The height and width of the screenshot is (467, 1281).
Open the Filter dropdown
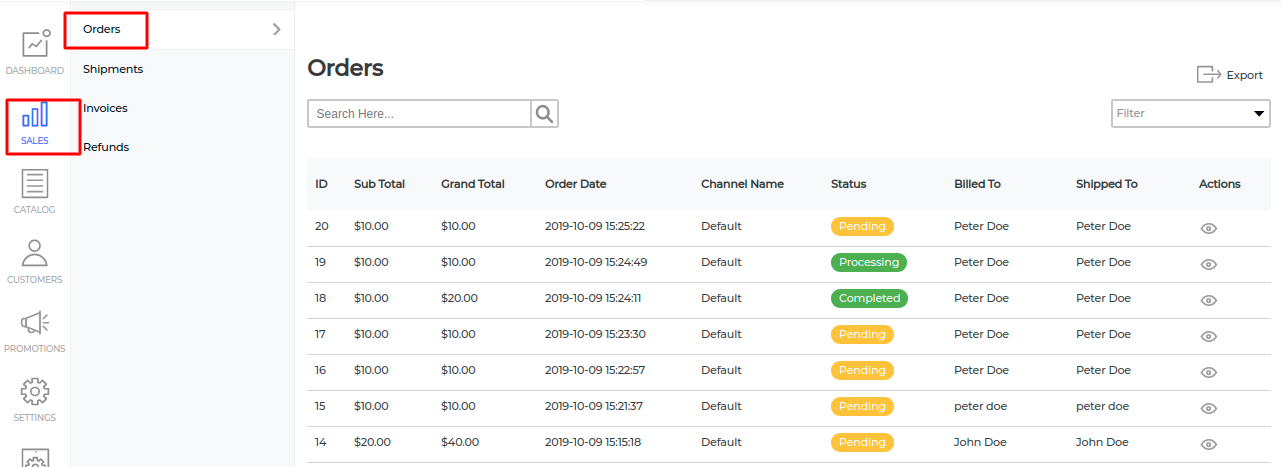click(1191, 113)
